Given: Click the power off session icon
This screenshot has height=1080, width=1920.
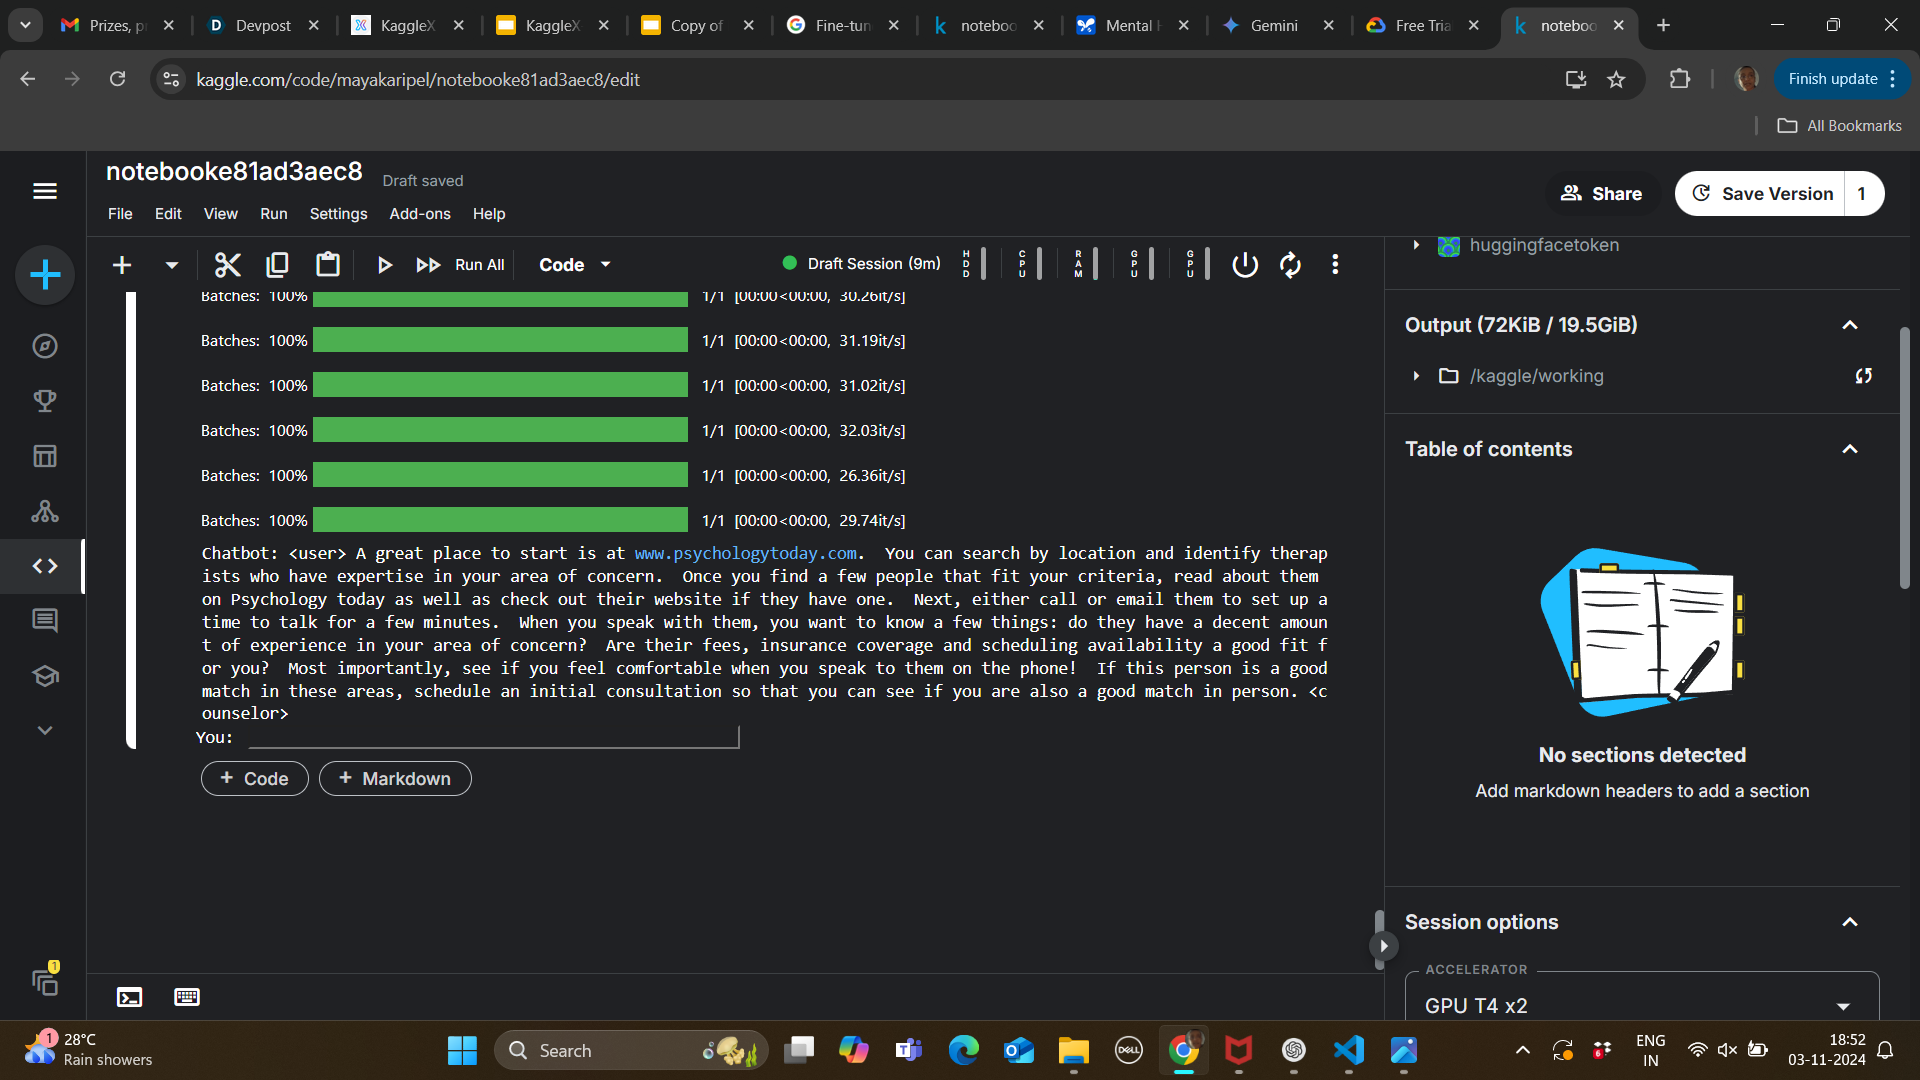Looking at the screenshot, I should 1245,265.
